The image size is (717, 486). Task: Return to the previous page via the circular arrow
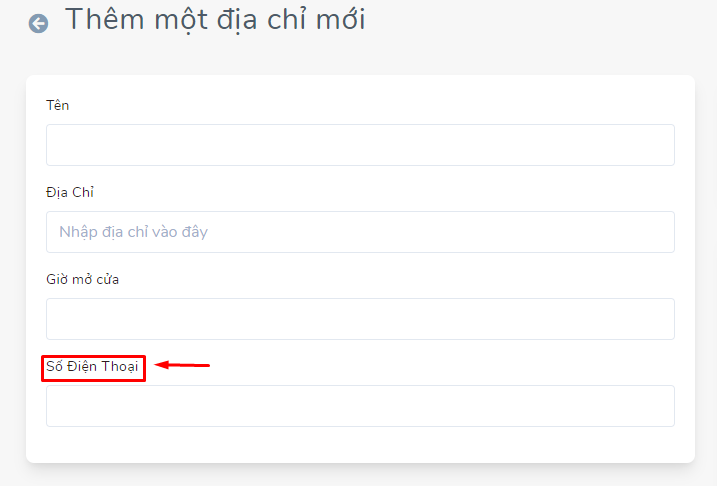[x=38, y=23]
